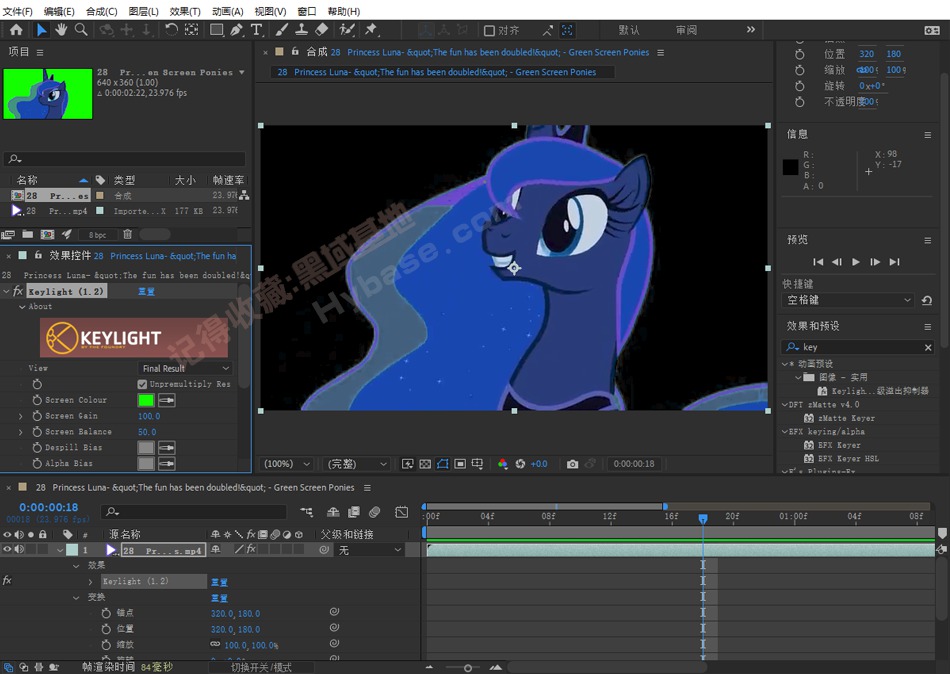Open Despill Bias color swatch
Image resolution: width=950 pixels, height=674 pixels.
tap(146, 447)
